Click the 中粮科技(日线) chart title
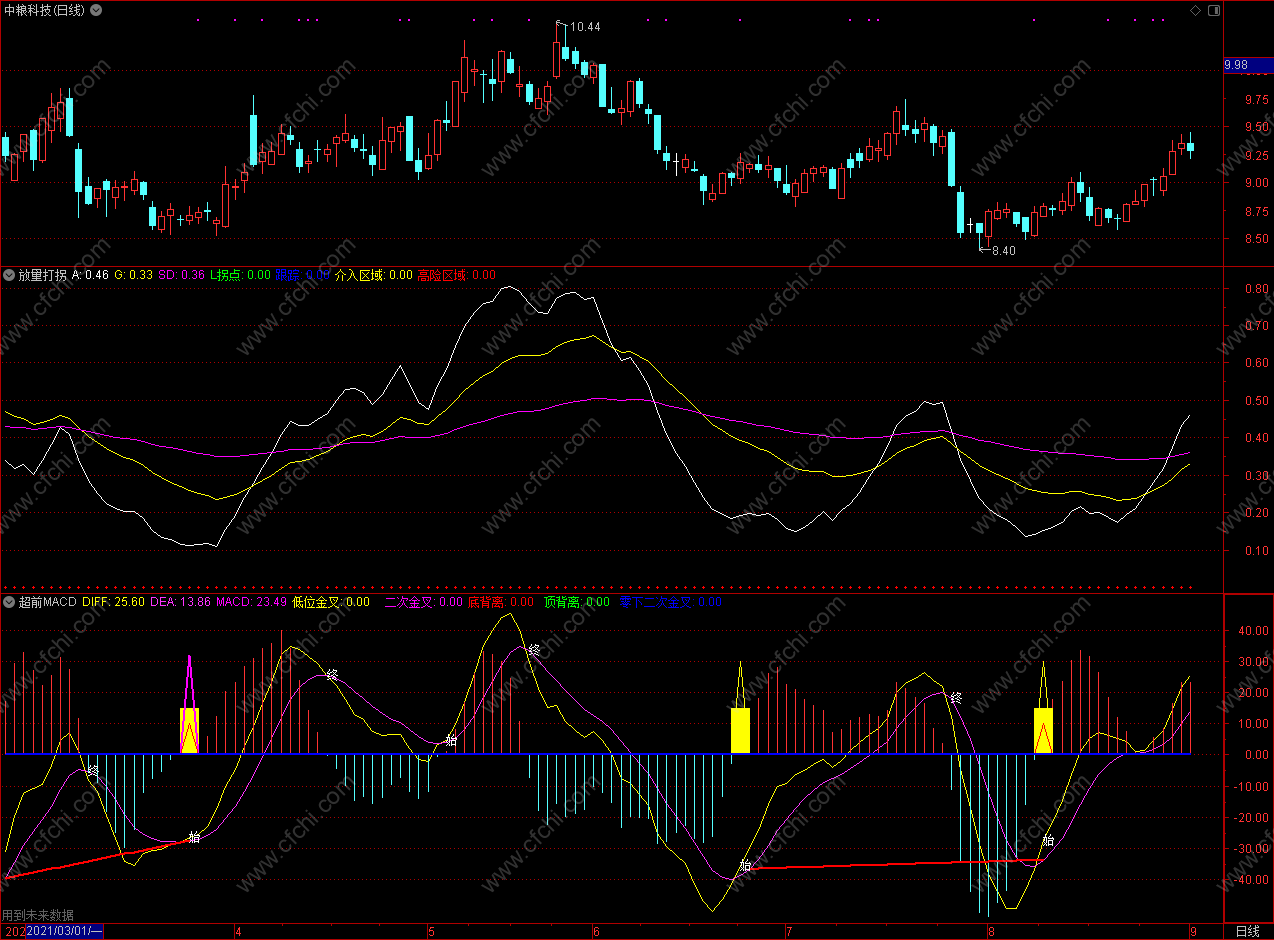 (44, 10)
